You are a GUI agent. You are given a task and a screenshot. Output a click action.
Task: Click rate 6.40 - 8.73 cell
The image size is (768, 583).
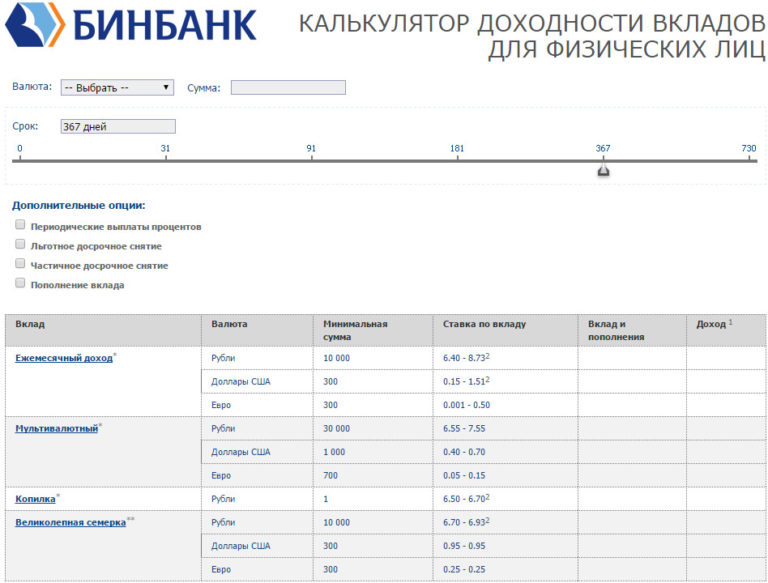click(x=505, y=358)
